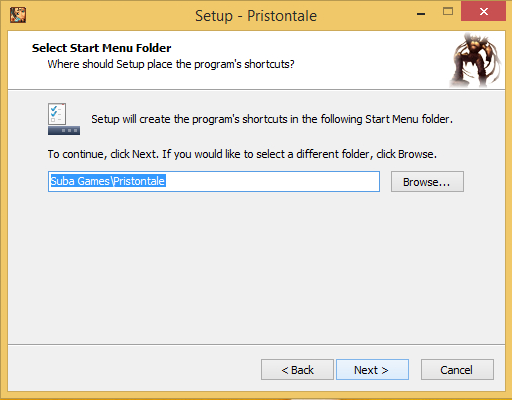Image resolution: width=512 pixels, height=400 pixels.
Task: Go to the previous step with Back
Action: (297, 370)
